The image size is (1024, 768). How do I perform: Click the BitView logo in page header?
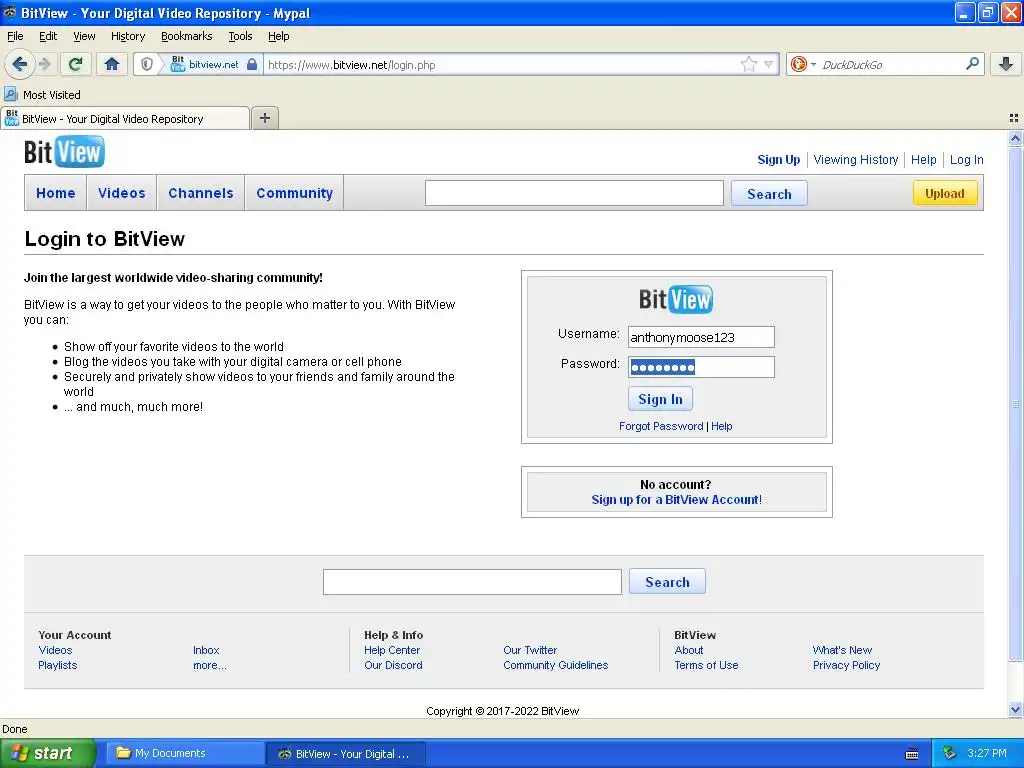pyautogui.click(x=64, y=152)
